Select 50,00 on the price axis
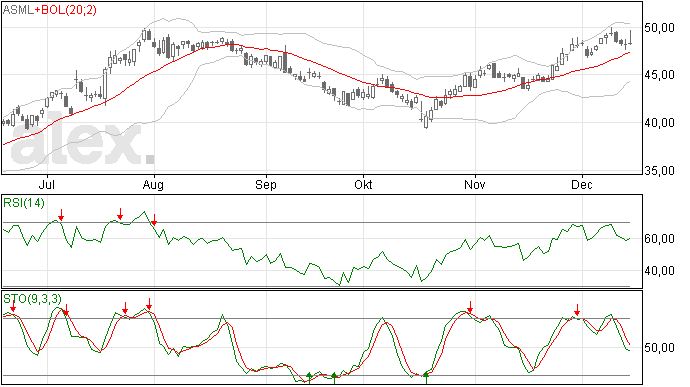690x387 pixels. [659, 28]
